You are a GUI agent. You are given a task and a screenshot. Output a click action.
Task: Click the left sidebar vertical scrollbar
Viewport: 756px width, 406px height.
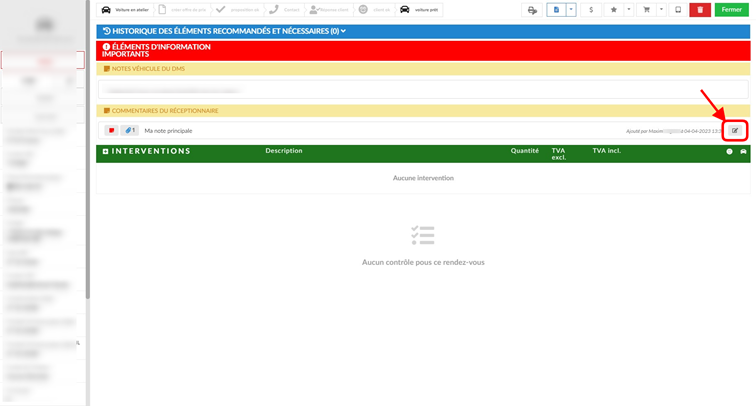point(88,149)
